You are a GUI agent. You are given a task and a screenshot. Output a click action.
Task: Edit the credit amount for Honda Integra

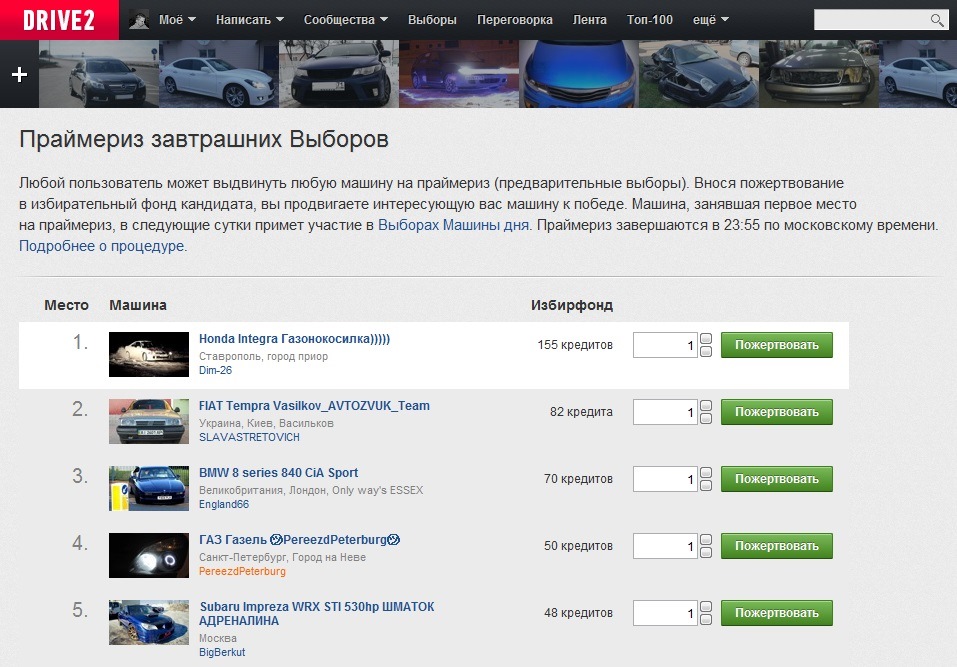pyautogui.click(x=665, y=345)
